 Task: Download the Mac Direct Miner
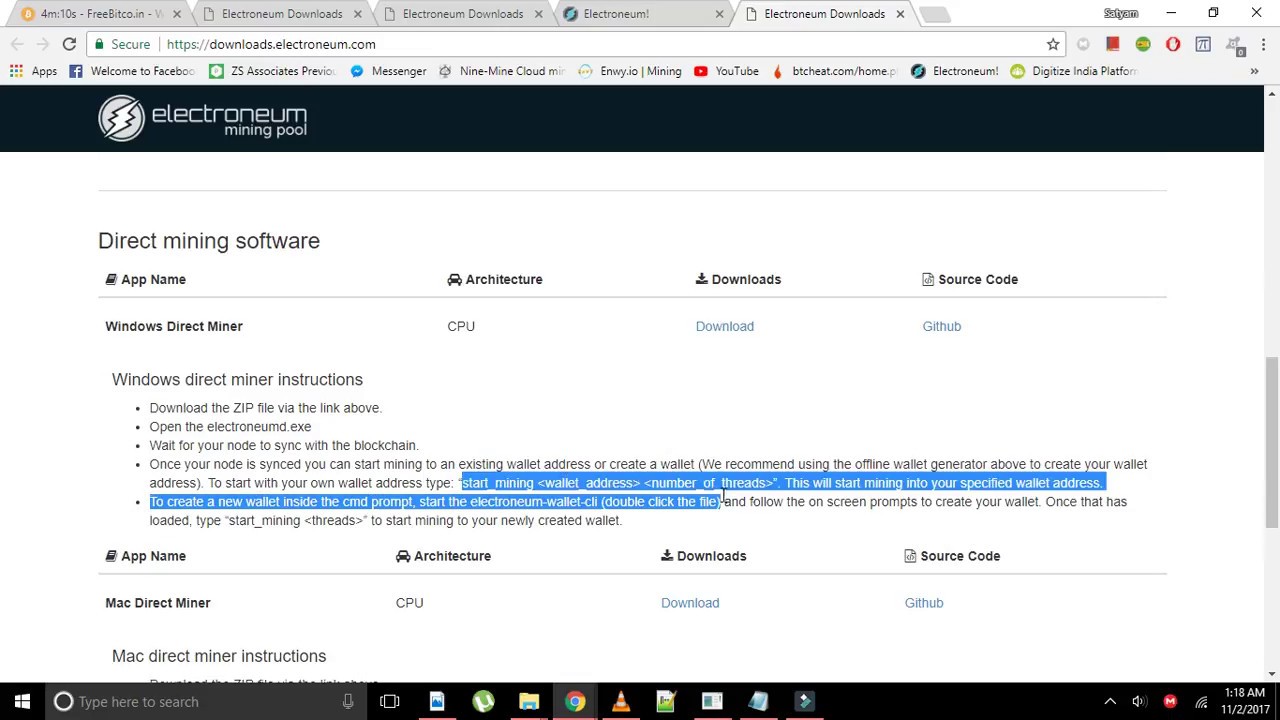coord(690,603)
